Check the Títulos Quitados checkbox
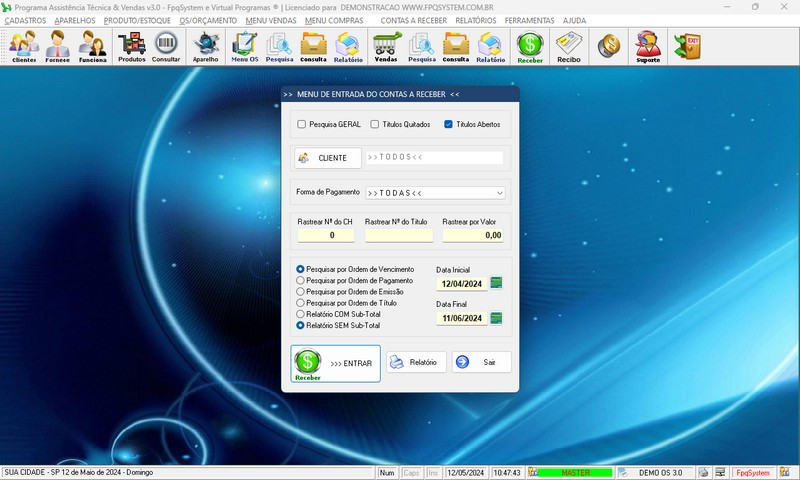 375,125
